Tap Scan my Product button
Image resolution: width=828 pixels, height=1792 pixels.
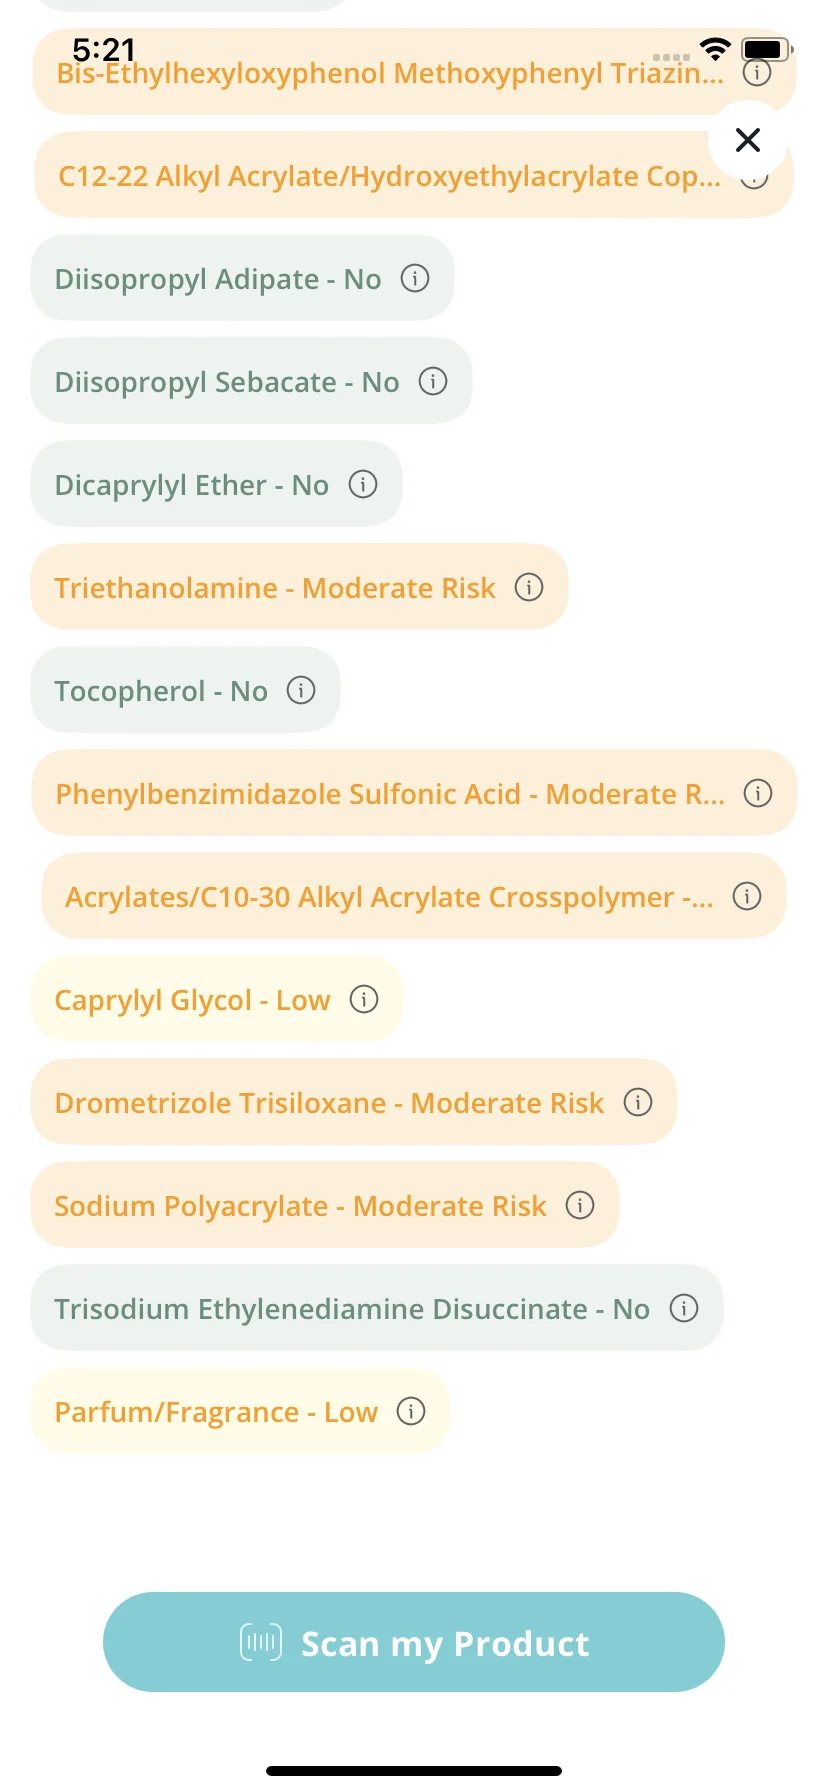pos(414,1642)
